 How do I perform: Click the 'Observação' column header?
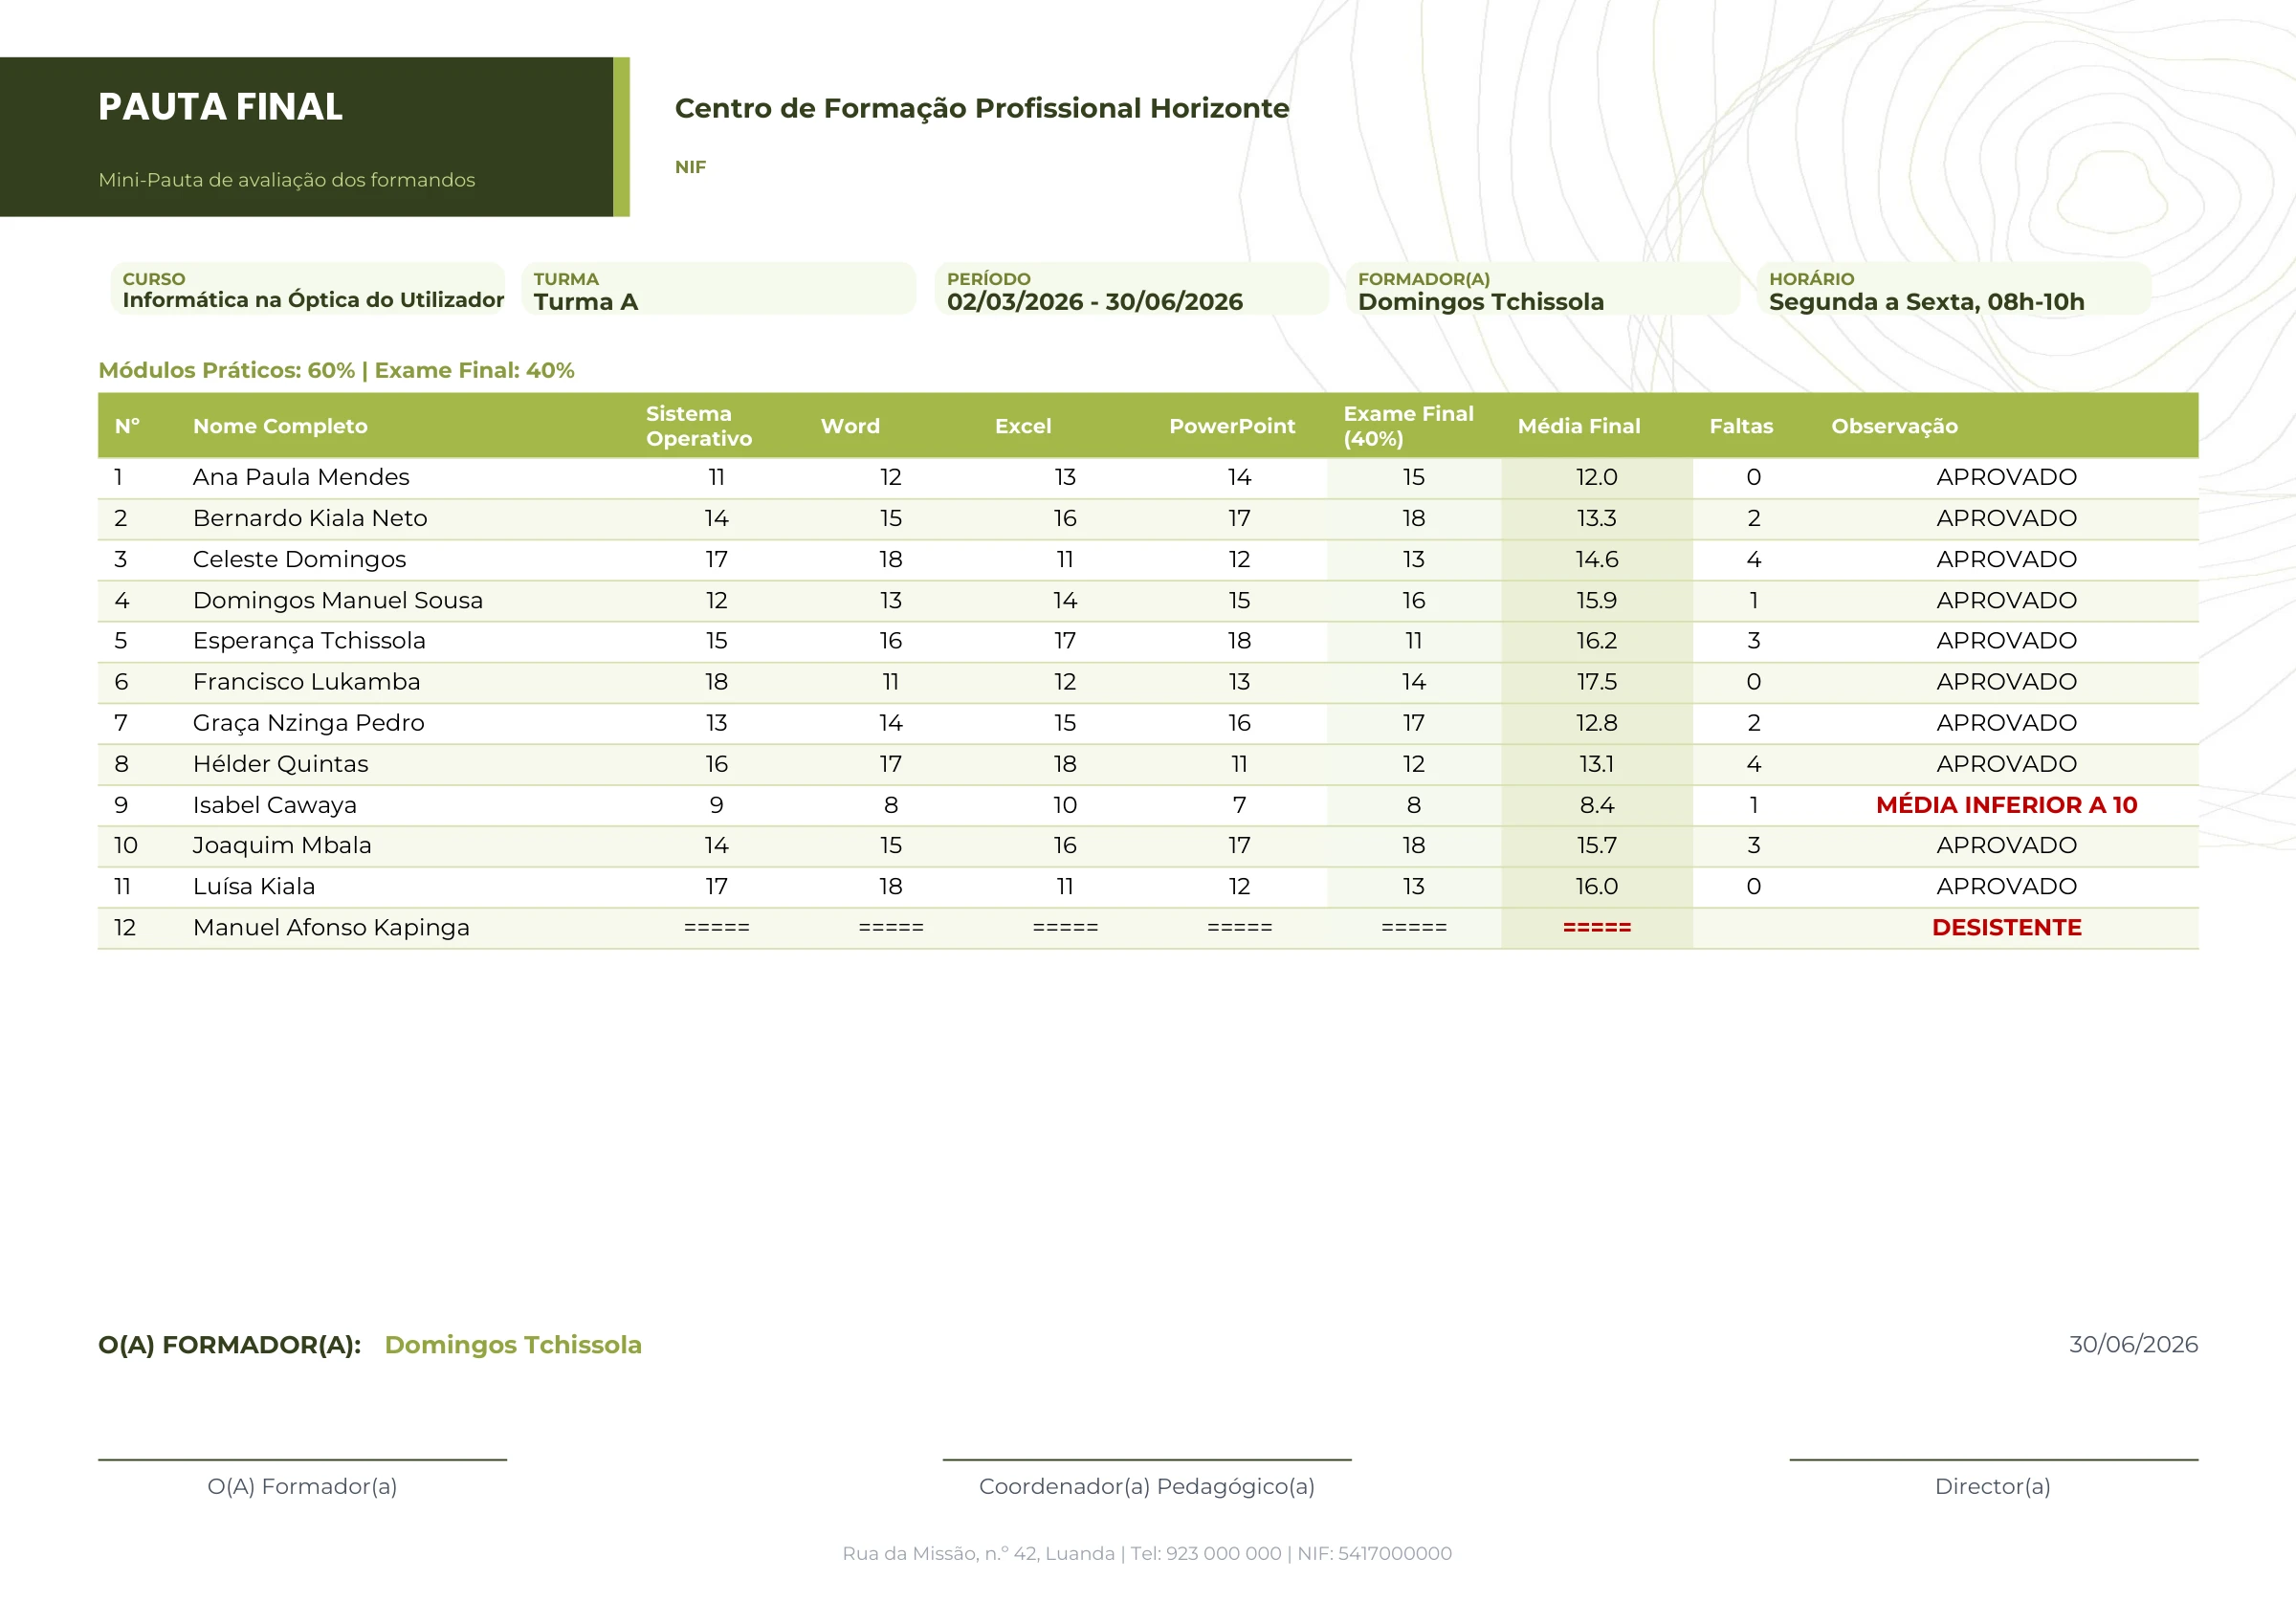[1894, 426]
